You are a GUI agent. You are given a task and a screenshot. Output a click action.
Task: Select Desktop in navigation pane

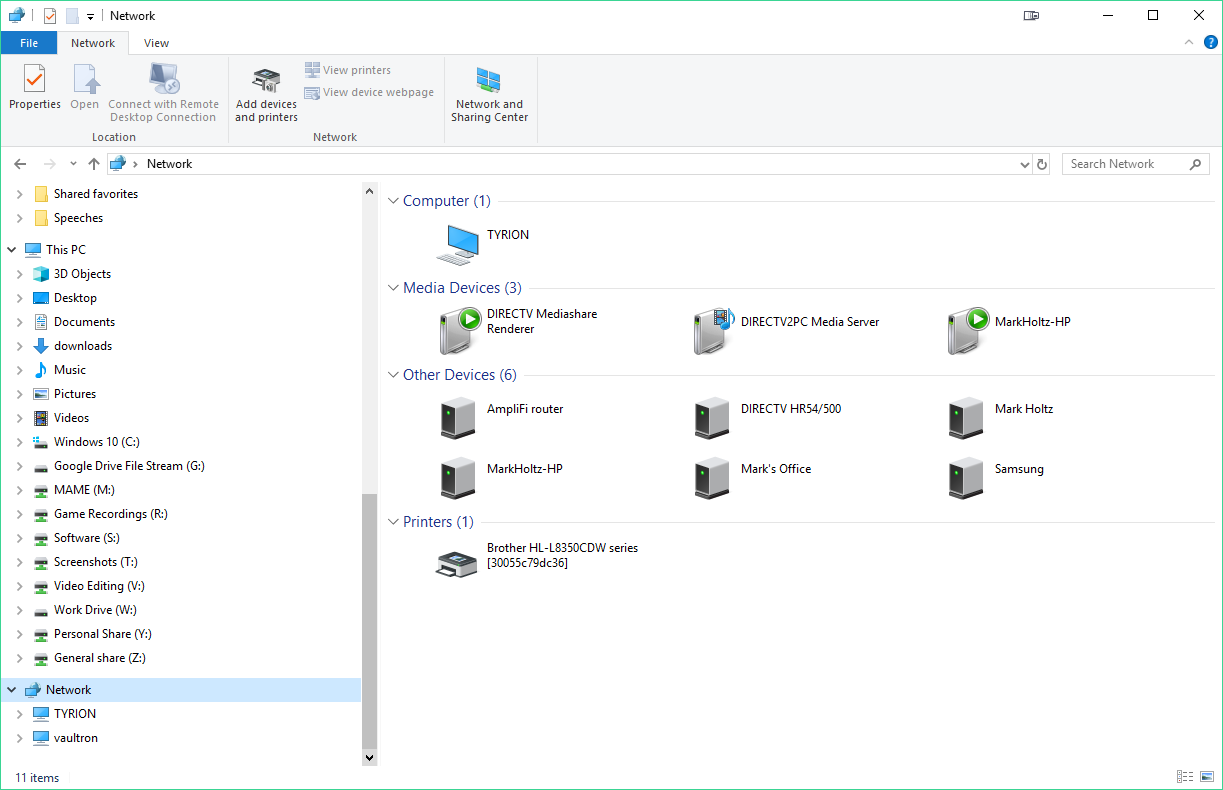click(75, 298)
